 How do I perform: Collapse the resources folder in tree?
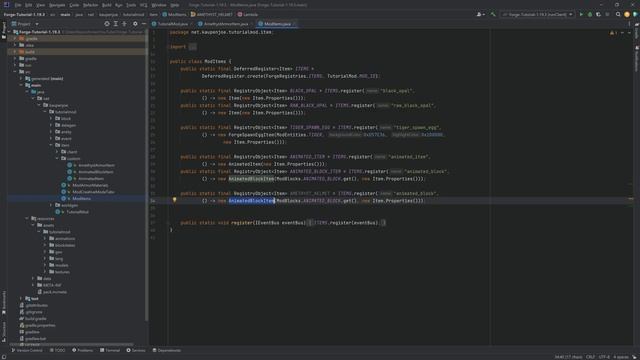[27, 218]
